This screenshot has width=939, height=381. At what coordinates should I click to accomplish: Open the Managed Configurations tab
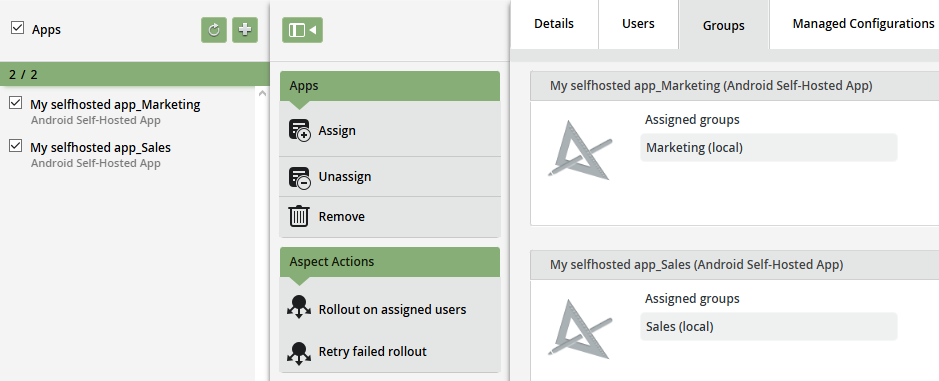click(x=863, y=24)
